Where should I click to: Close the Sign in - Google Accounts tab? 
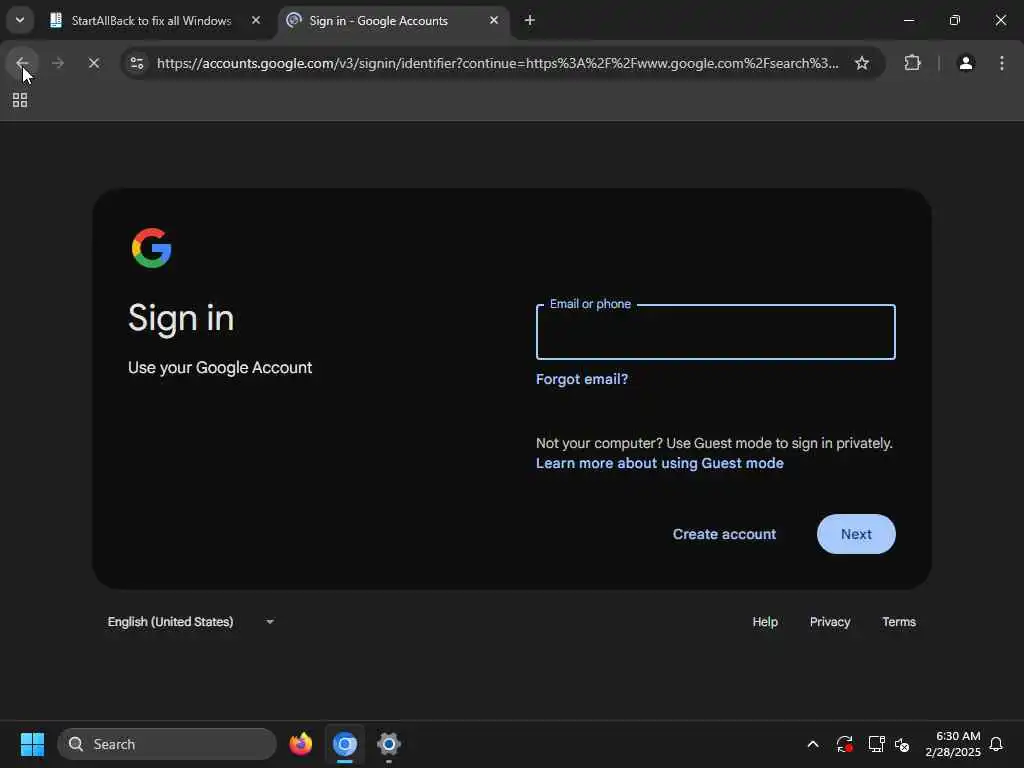tap(494, 20)
